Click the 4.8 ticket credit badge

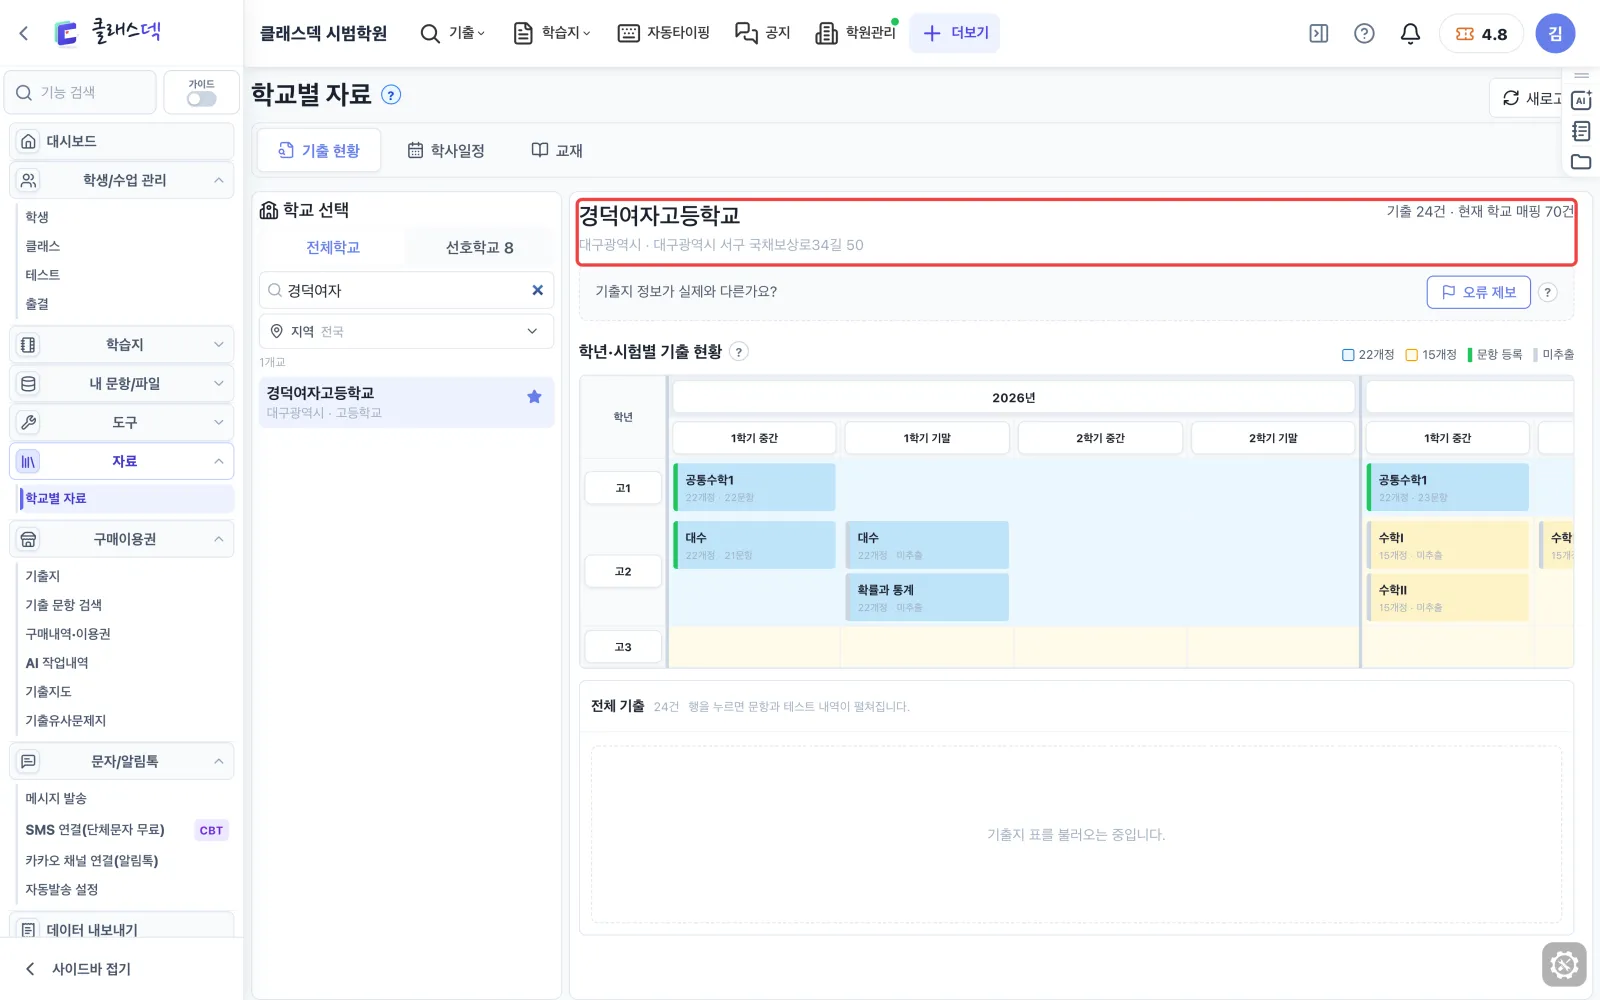tap(1481, 33)
